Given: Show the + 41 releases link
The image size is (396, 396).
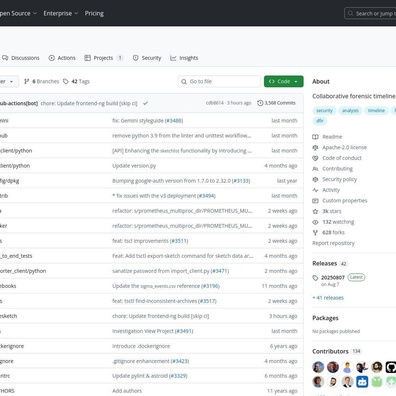Looking at the screenshot, I should point(328,298).
